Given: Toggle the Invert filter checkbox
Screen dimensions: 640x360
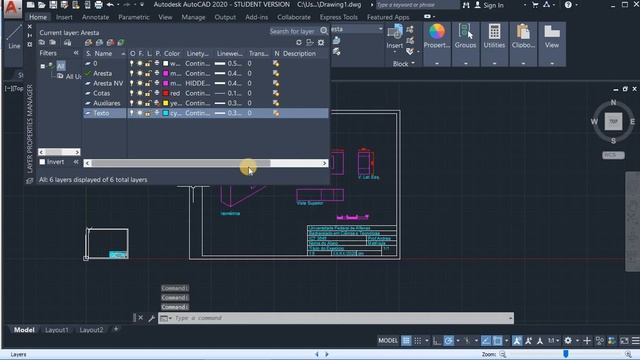Looking at the screenshot, I should pyautogui.click(x=42, y=162).
